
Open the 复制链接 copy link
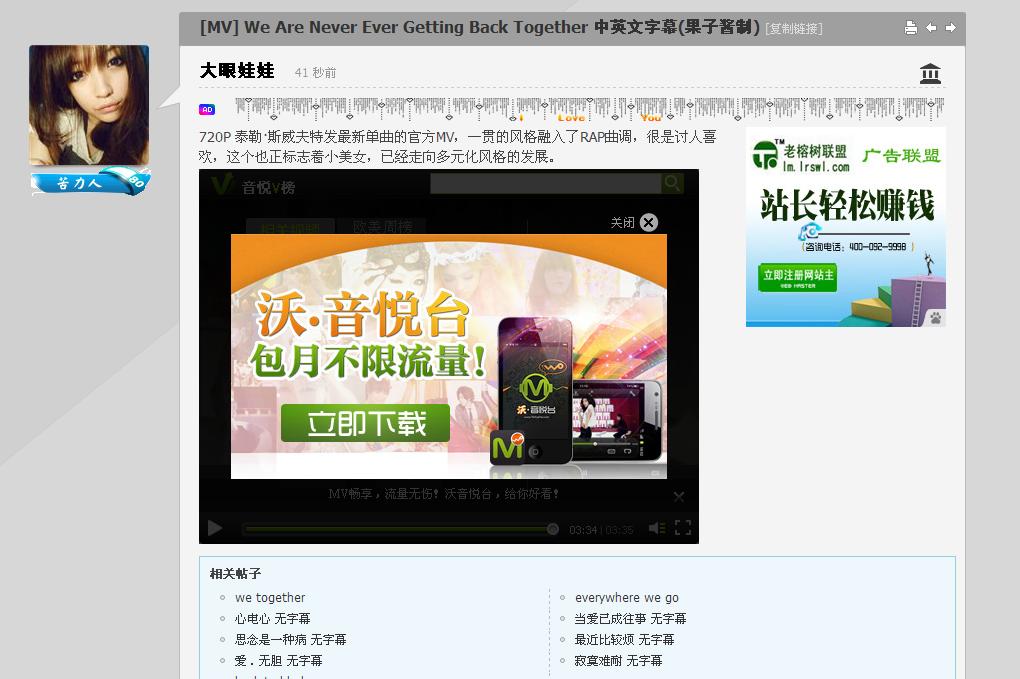point(795,28)
